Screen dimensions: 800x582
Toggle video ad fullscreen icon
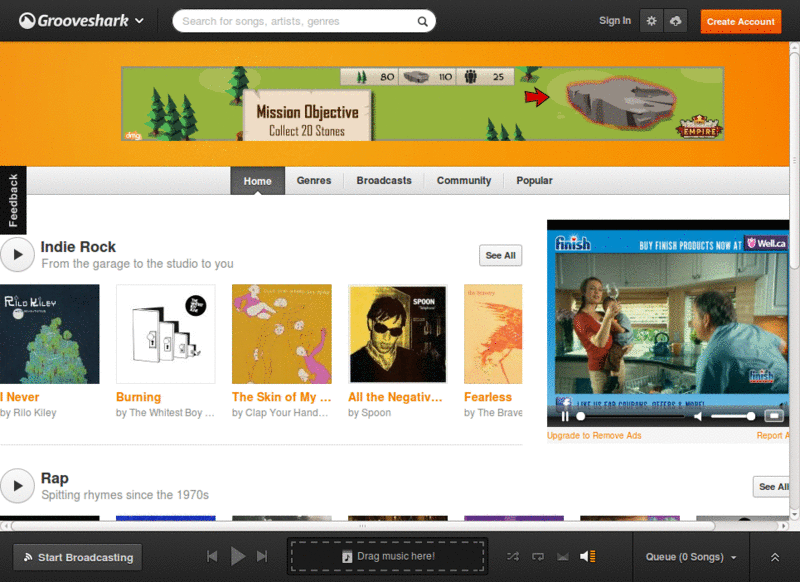click(773, 416)
